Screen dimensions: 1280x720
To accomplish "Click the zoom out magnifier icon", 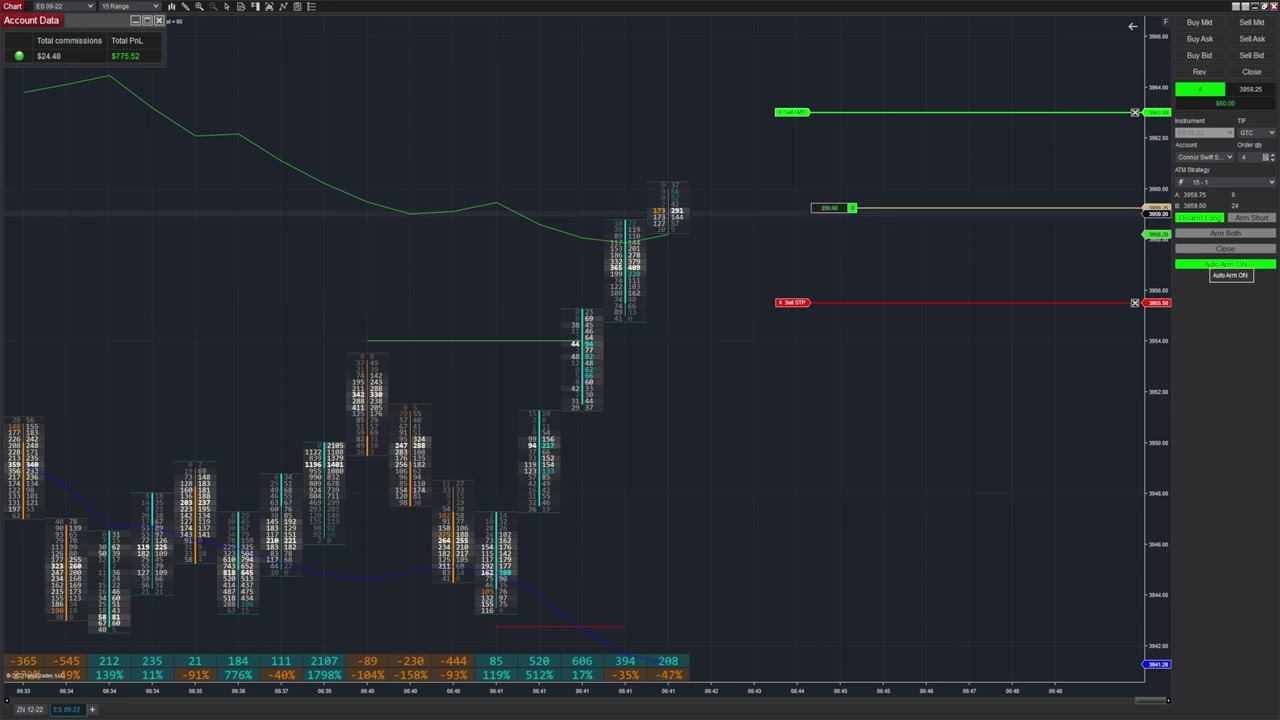I will click(213, 6).
